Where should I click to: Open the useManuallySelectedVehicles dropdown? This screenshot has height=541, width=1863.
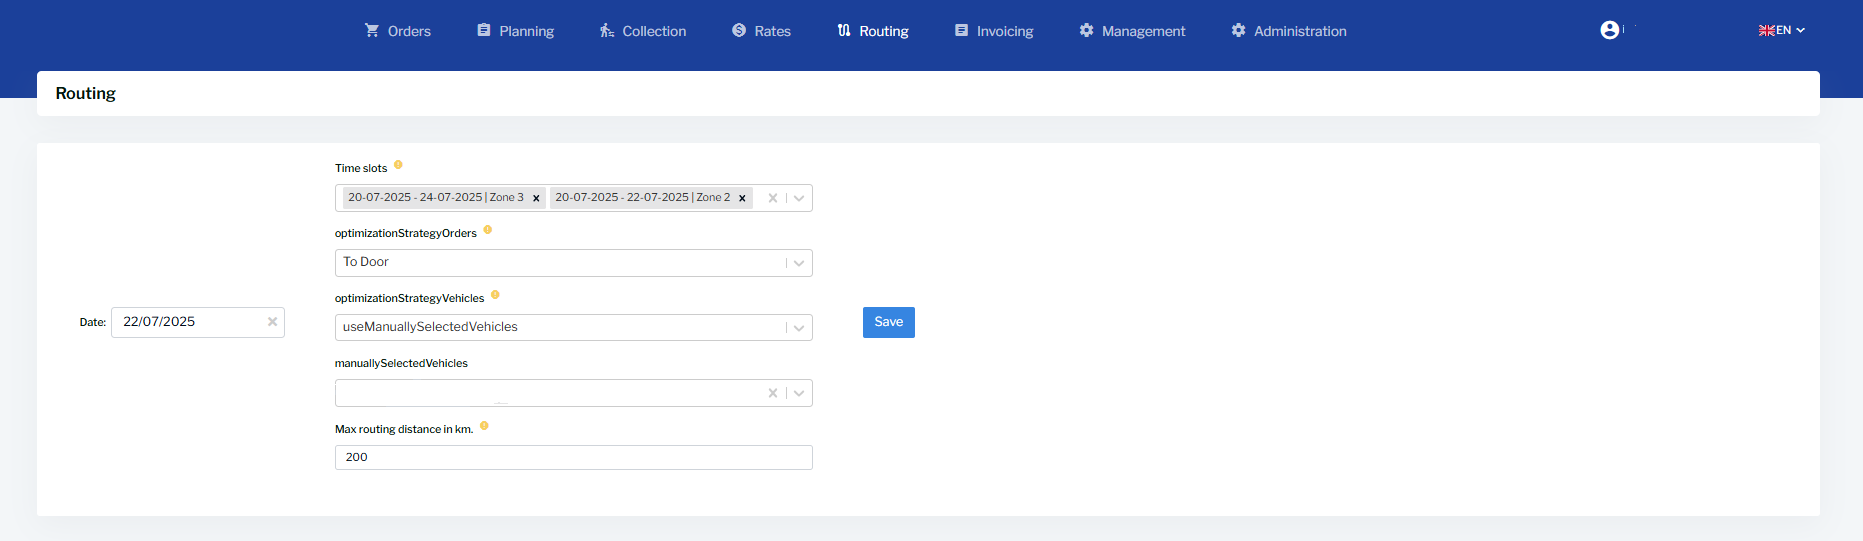click(x=799, y=328)
